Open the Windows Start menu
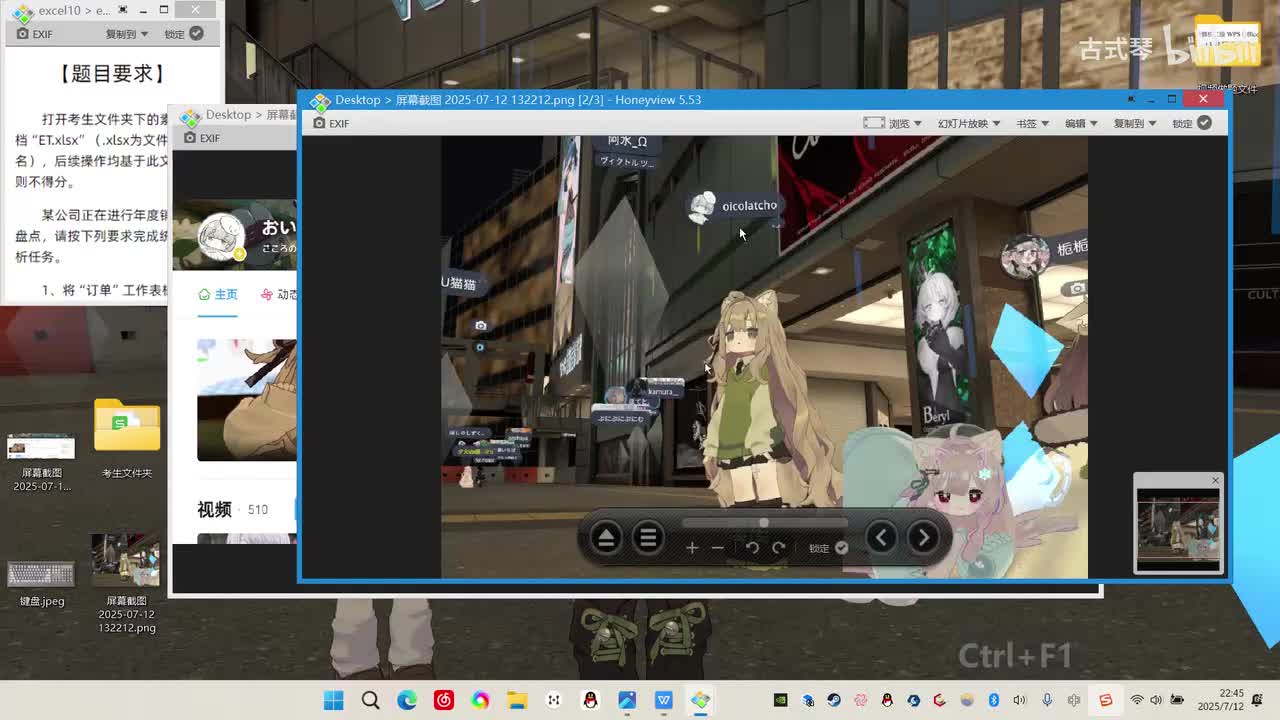 click(x=334, y=700)
